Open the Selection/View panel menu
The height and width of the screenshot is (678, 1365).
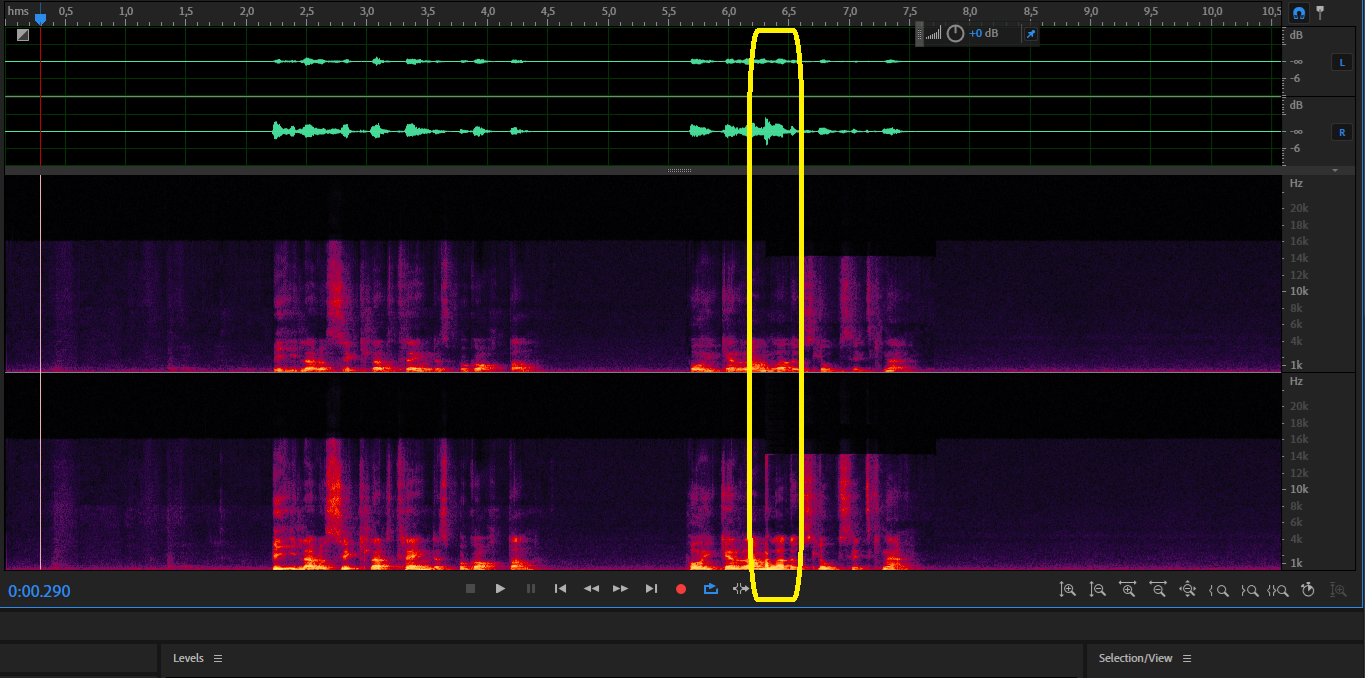(1187, 659)
